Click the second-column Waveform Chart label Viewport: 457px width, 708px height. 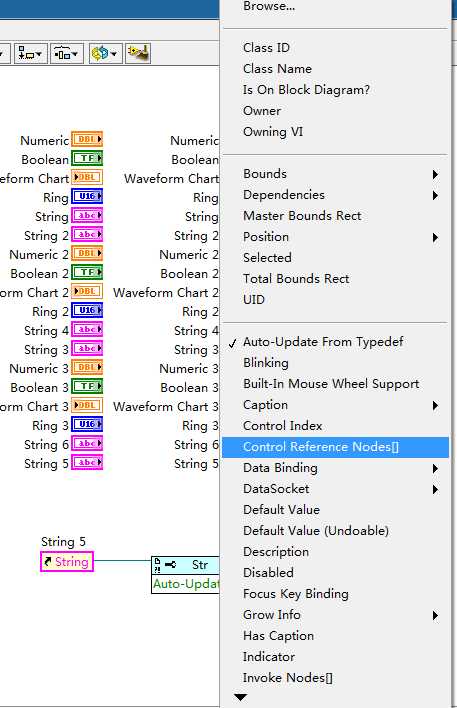pos(172,178)
